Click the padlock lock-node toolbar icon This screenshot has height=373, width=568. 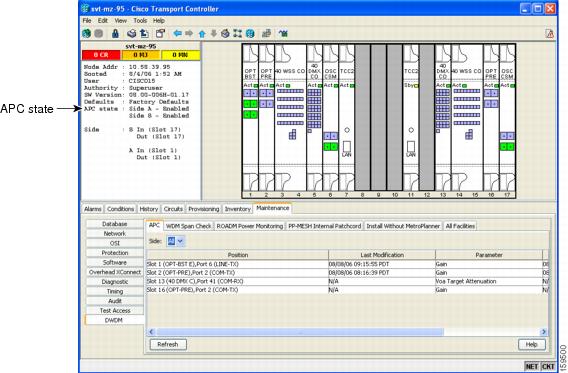[115, 34]
